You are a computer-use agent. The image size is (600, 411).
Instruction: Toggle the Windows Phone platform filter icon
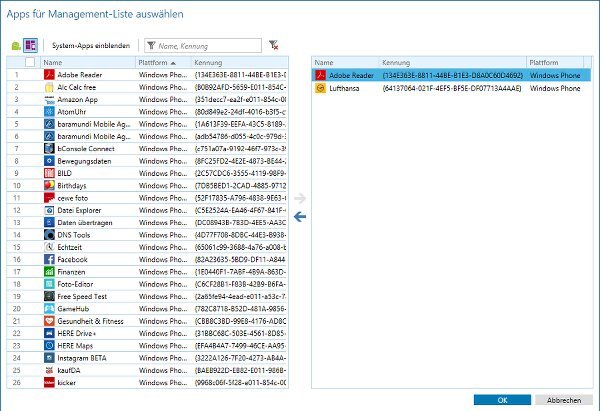(30, 46)
